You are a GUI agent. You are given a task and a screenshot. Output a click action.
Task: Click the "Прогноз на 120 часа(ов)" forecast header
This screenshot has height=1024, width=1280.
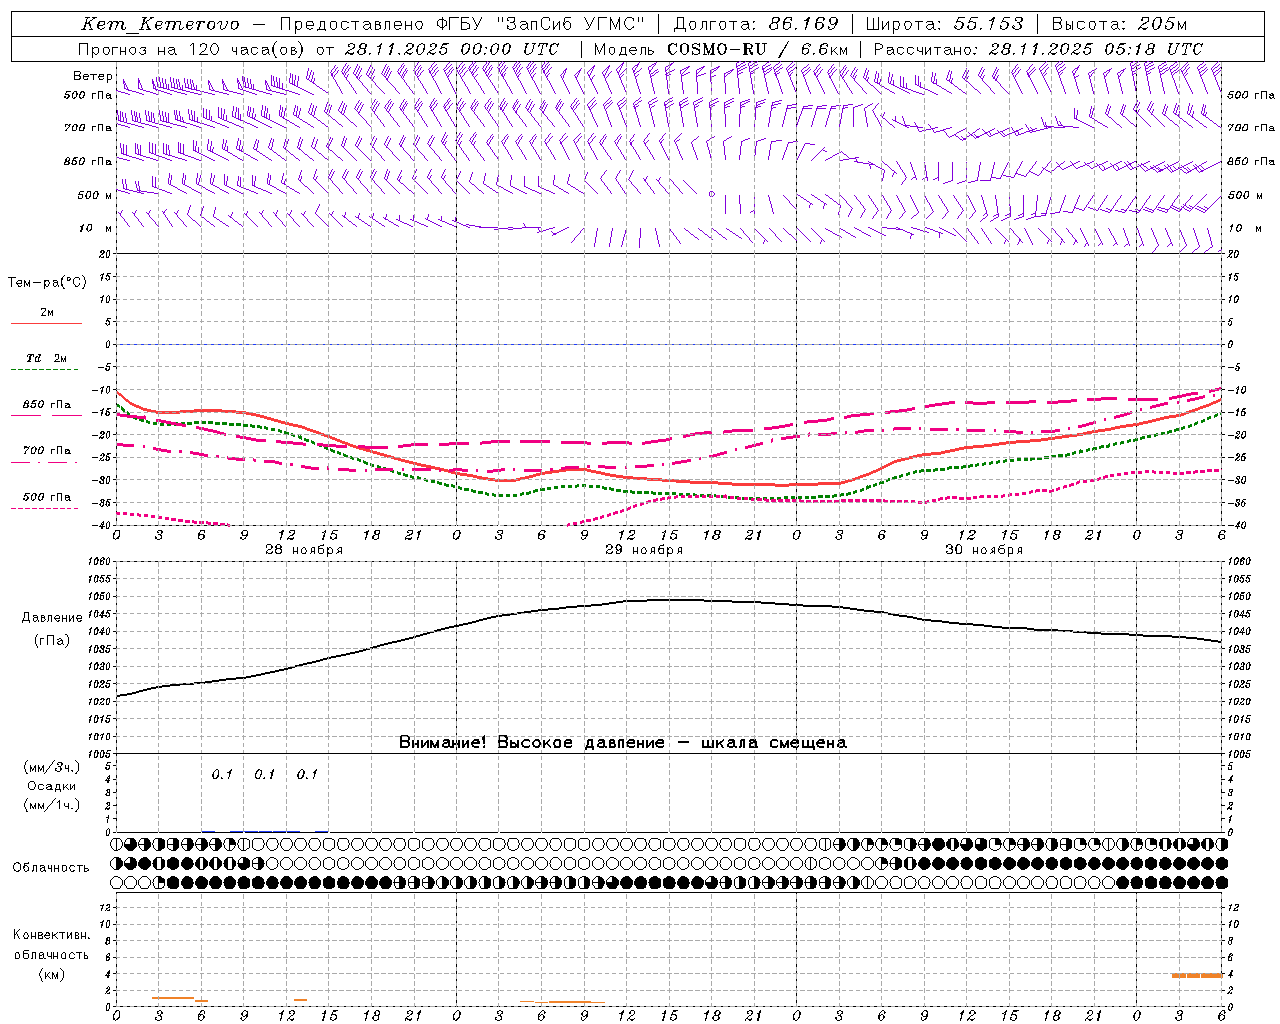(191, 49)
